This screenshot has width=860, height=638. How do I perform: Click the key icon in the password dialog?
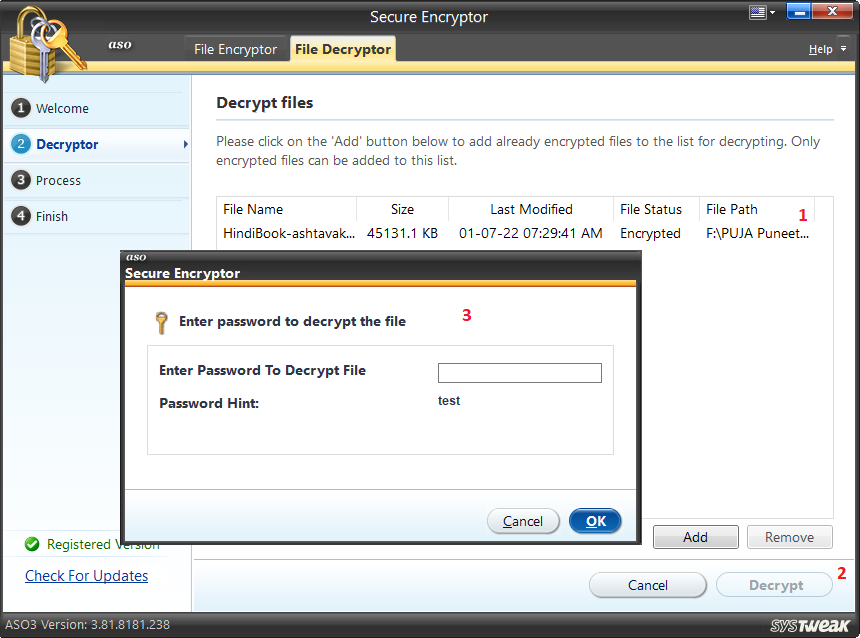[x=162, y=322]
